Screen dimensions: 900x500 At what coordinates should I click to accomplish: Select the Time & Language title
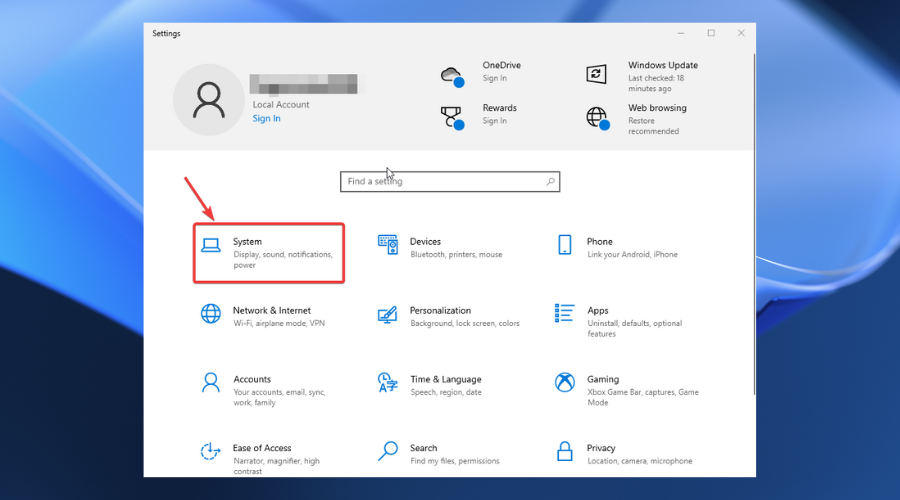click(x=446, y=379)
